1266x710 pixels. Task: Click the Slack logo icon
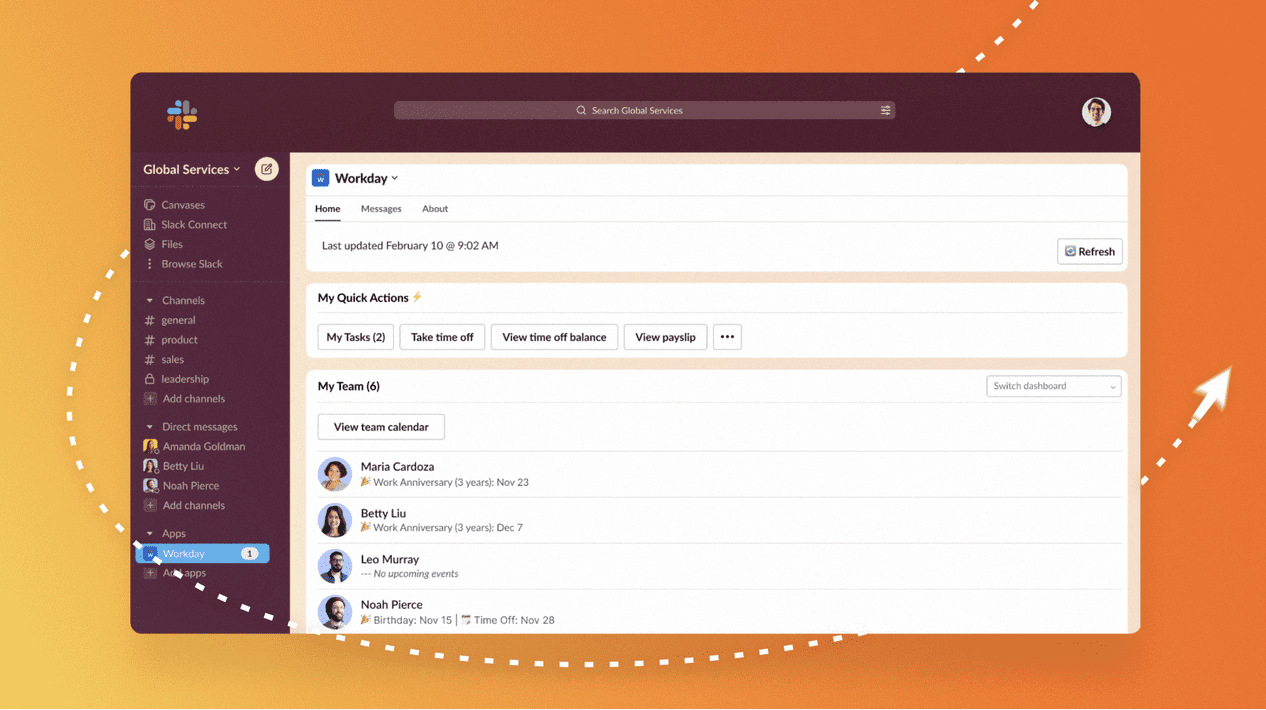pyautogui.click(x=182, y=115)
